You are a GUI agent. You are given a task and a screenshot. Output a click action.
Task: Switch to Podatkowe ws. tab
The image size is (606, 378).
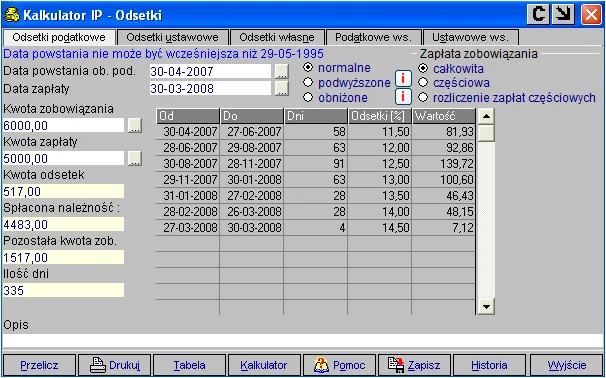point(373,37)
